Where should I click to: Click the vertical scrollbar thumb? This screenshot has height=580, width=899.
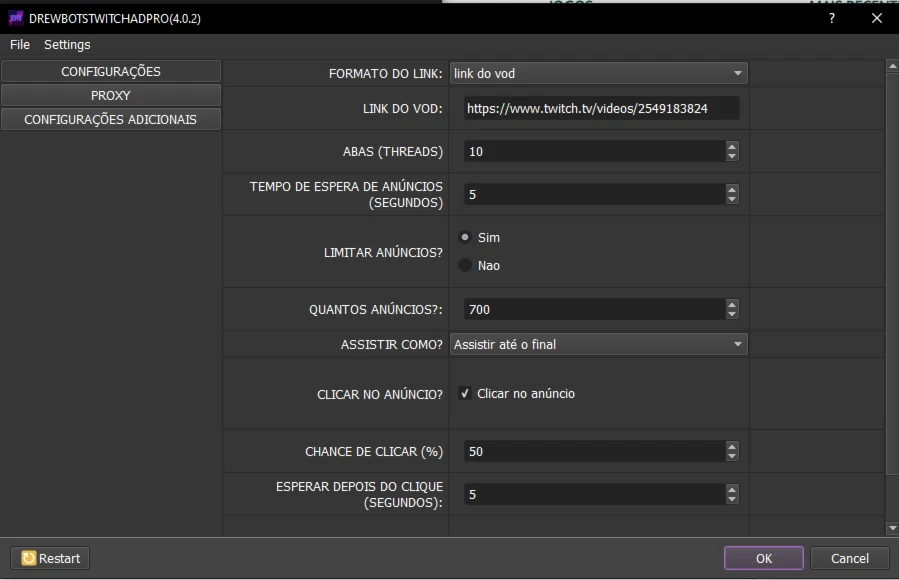point(892,273)
